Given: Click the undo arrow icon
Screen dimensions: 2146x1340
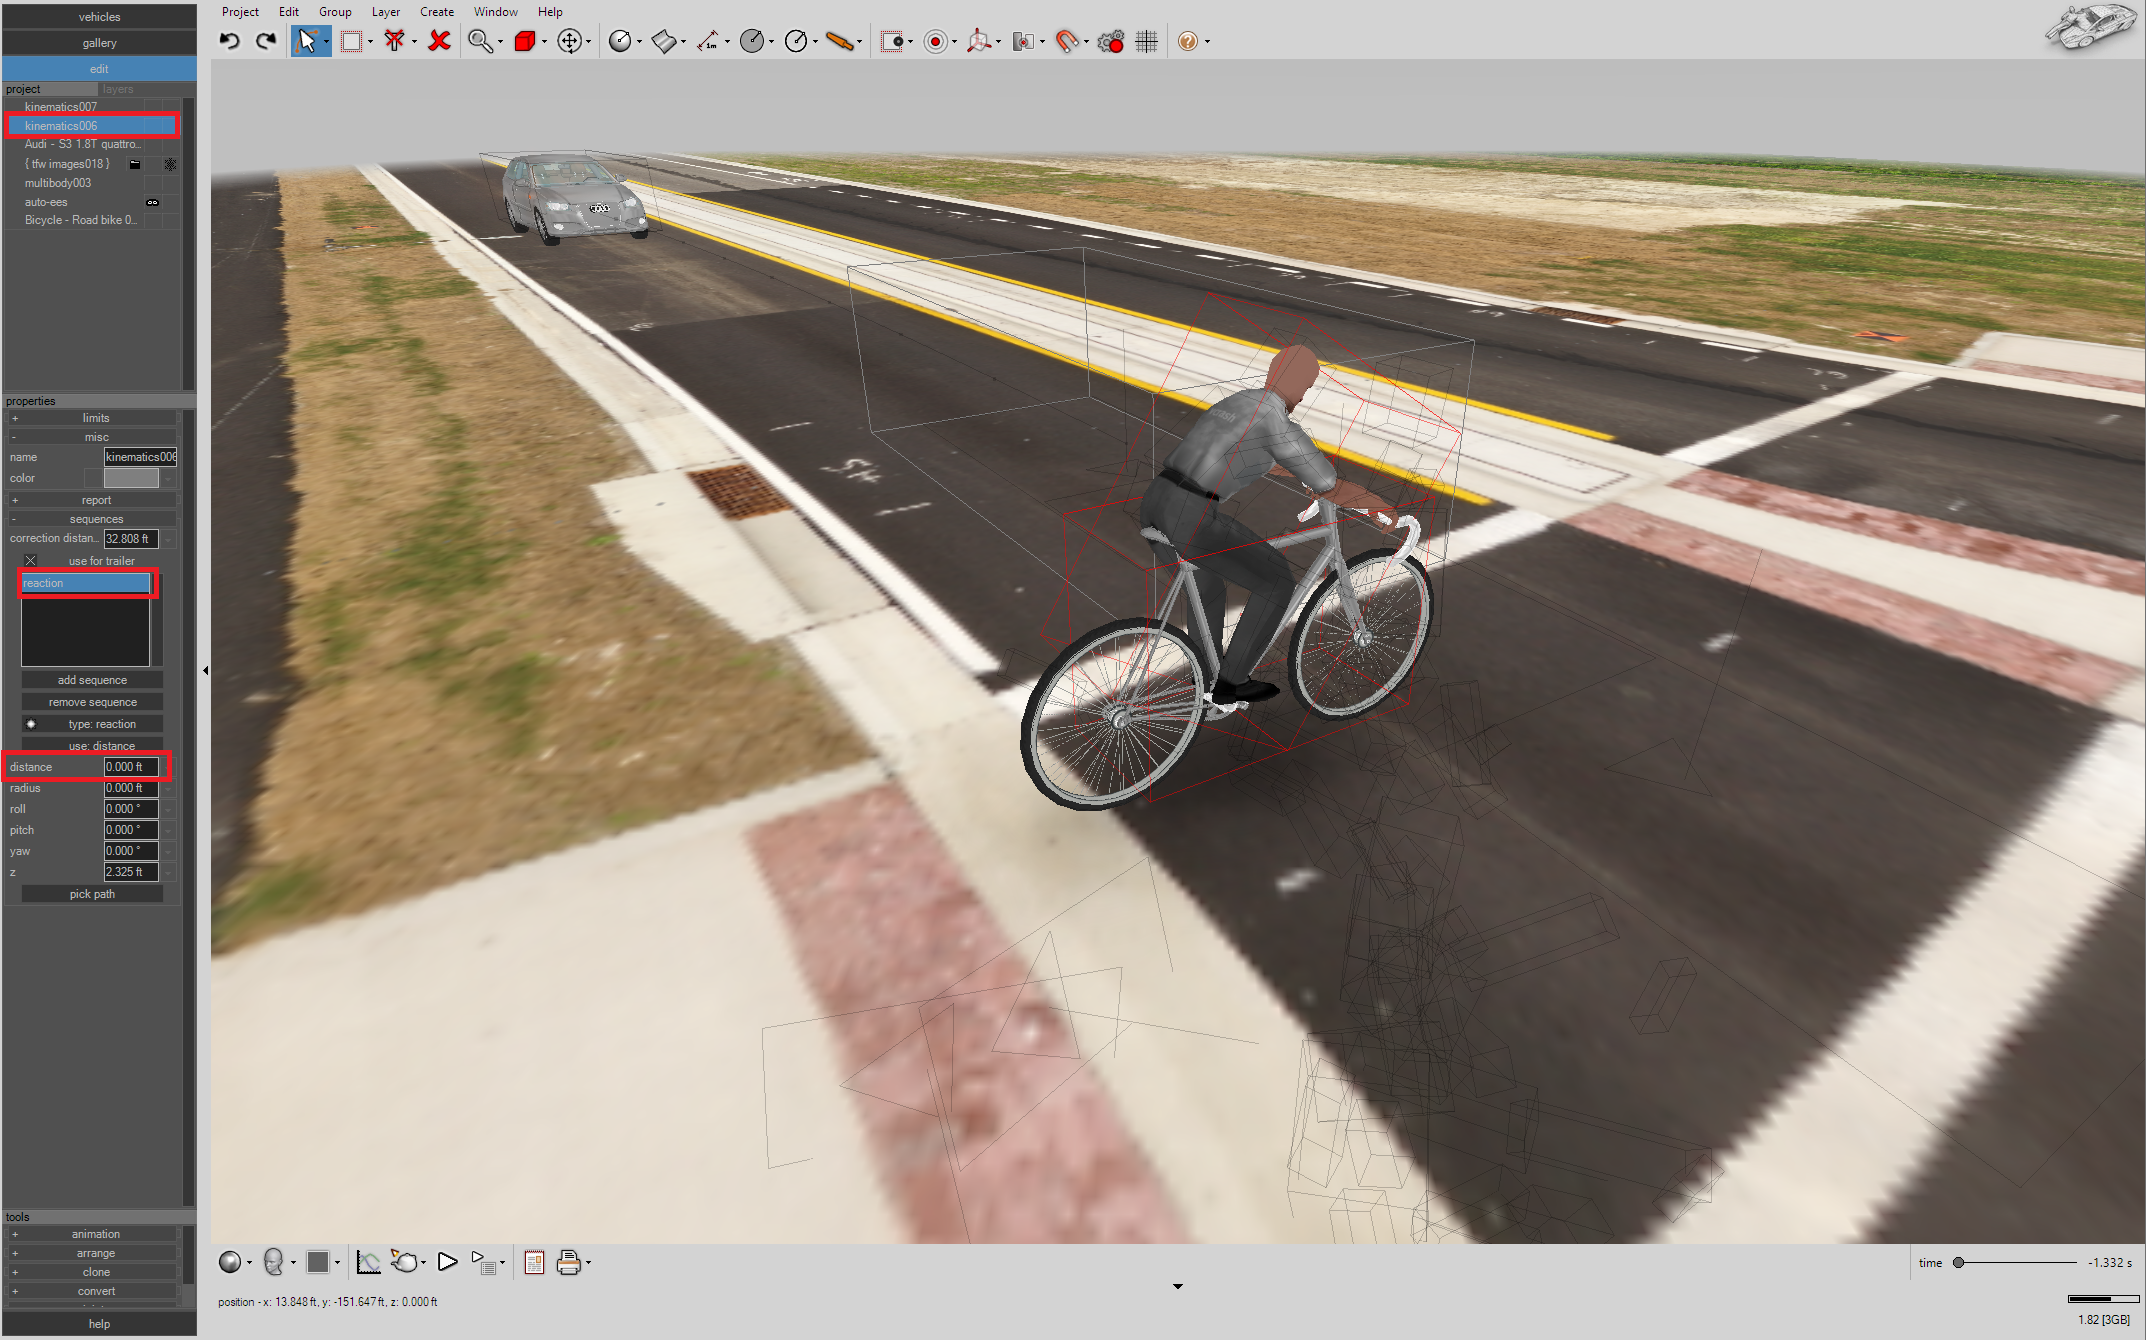Looking at the screenshot, I should (x=230, y=41).
